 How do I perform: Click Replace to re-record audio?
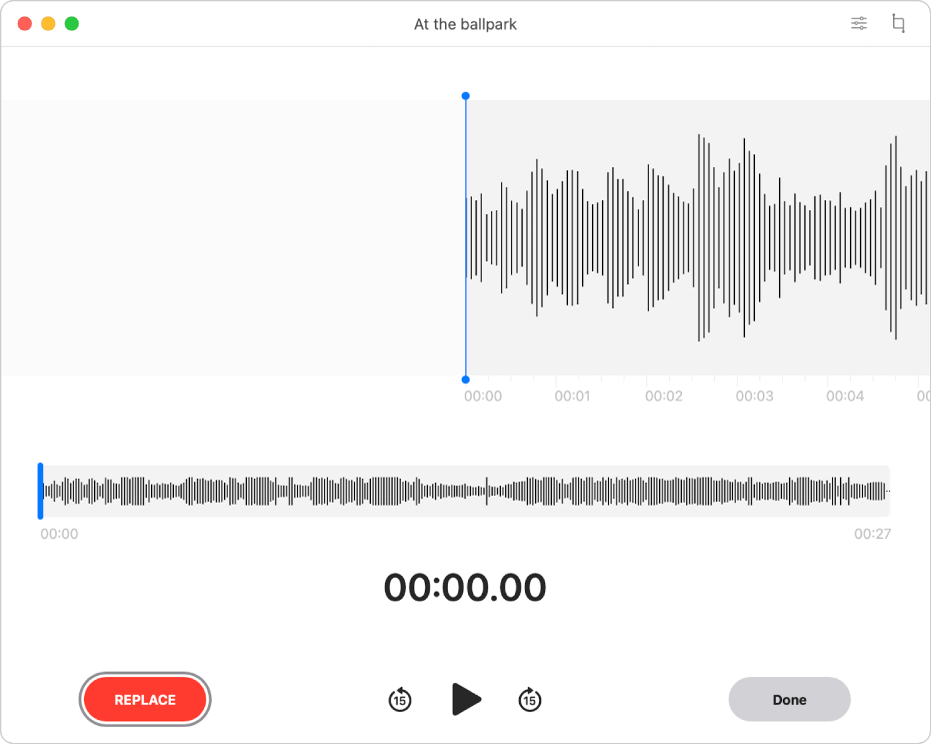point(144,699)
